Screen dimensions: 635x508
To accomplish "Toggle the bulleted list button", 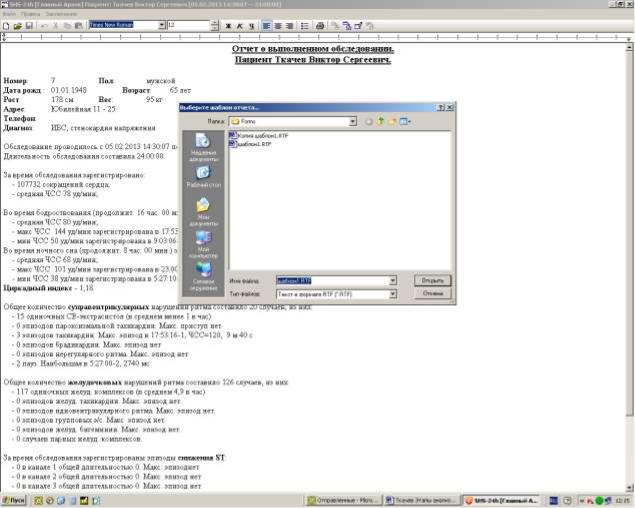I will [305, 26].
